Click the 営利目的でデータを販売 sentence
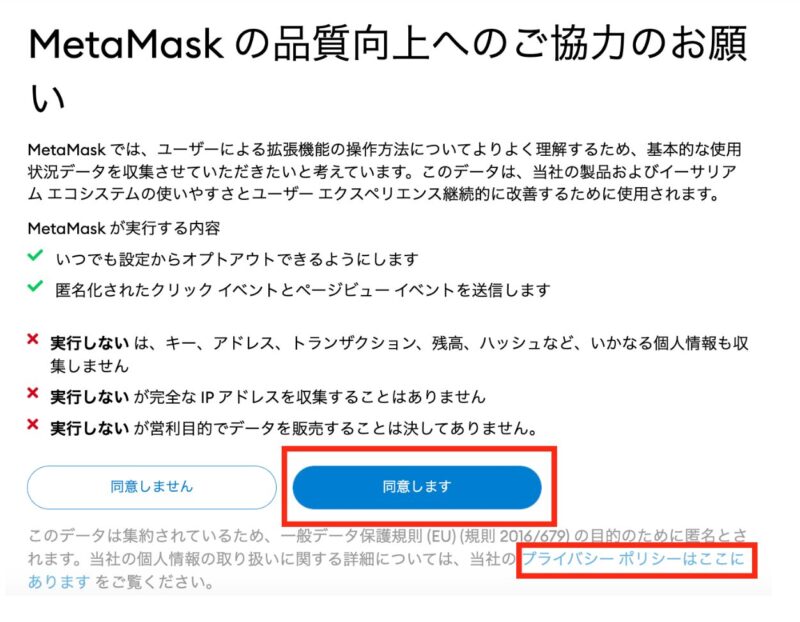The width and height of the screenshot is (800, 622). [x=294, y=428]
